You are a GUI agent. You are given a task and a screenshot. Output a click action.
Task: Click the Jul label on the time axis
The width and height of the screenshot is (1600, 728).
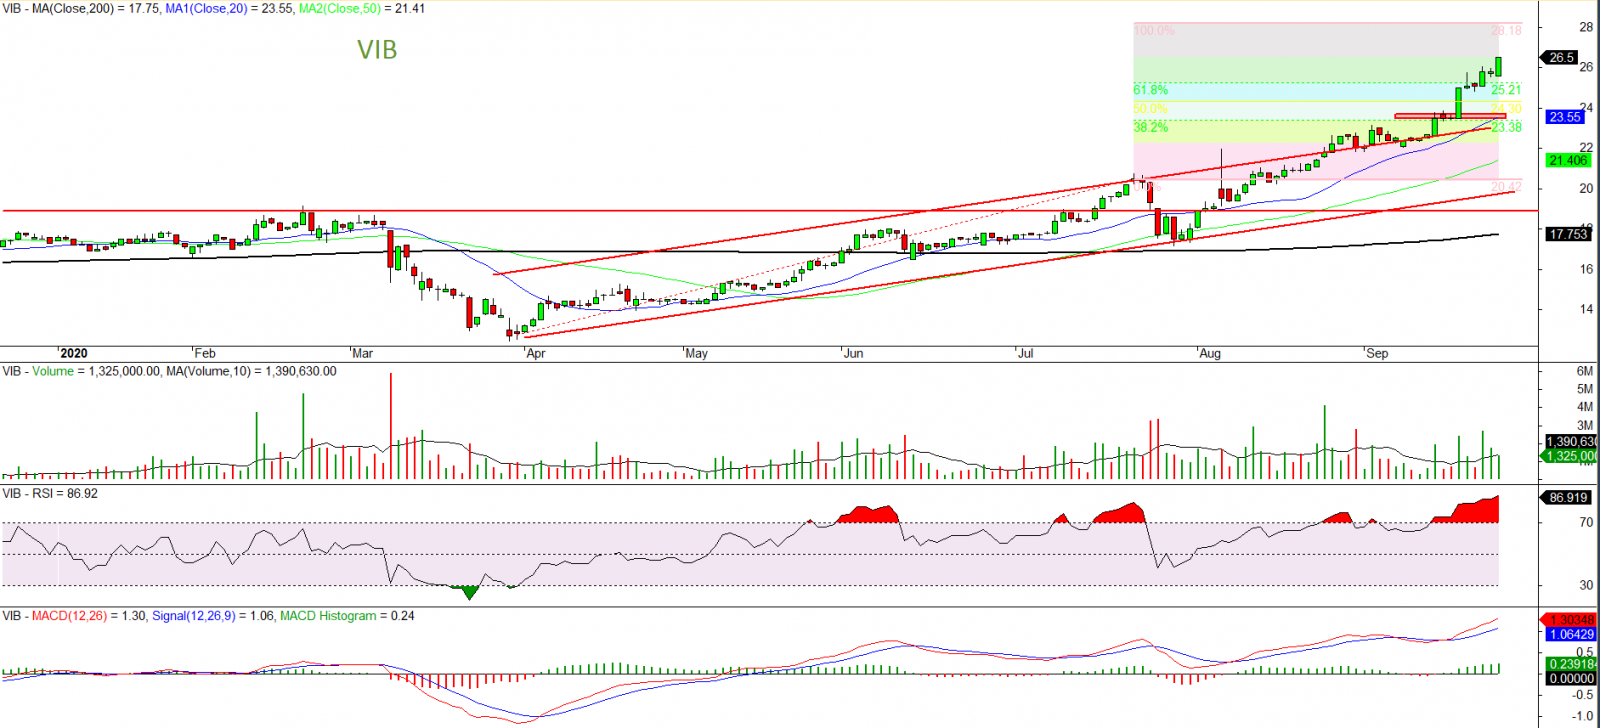pos(1026,353)
